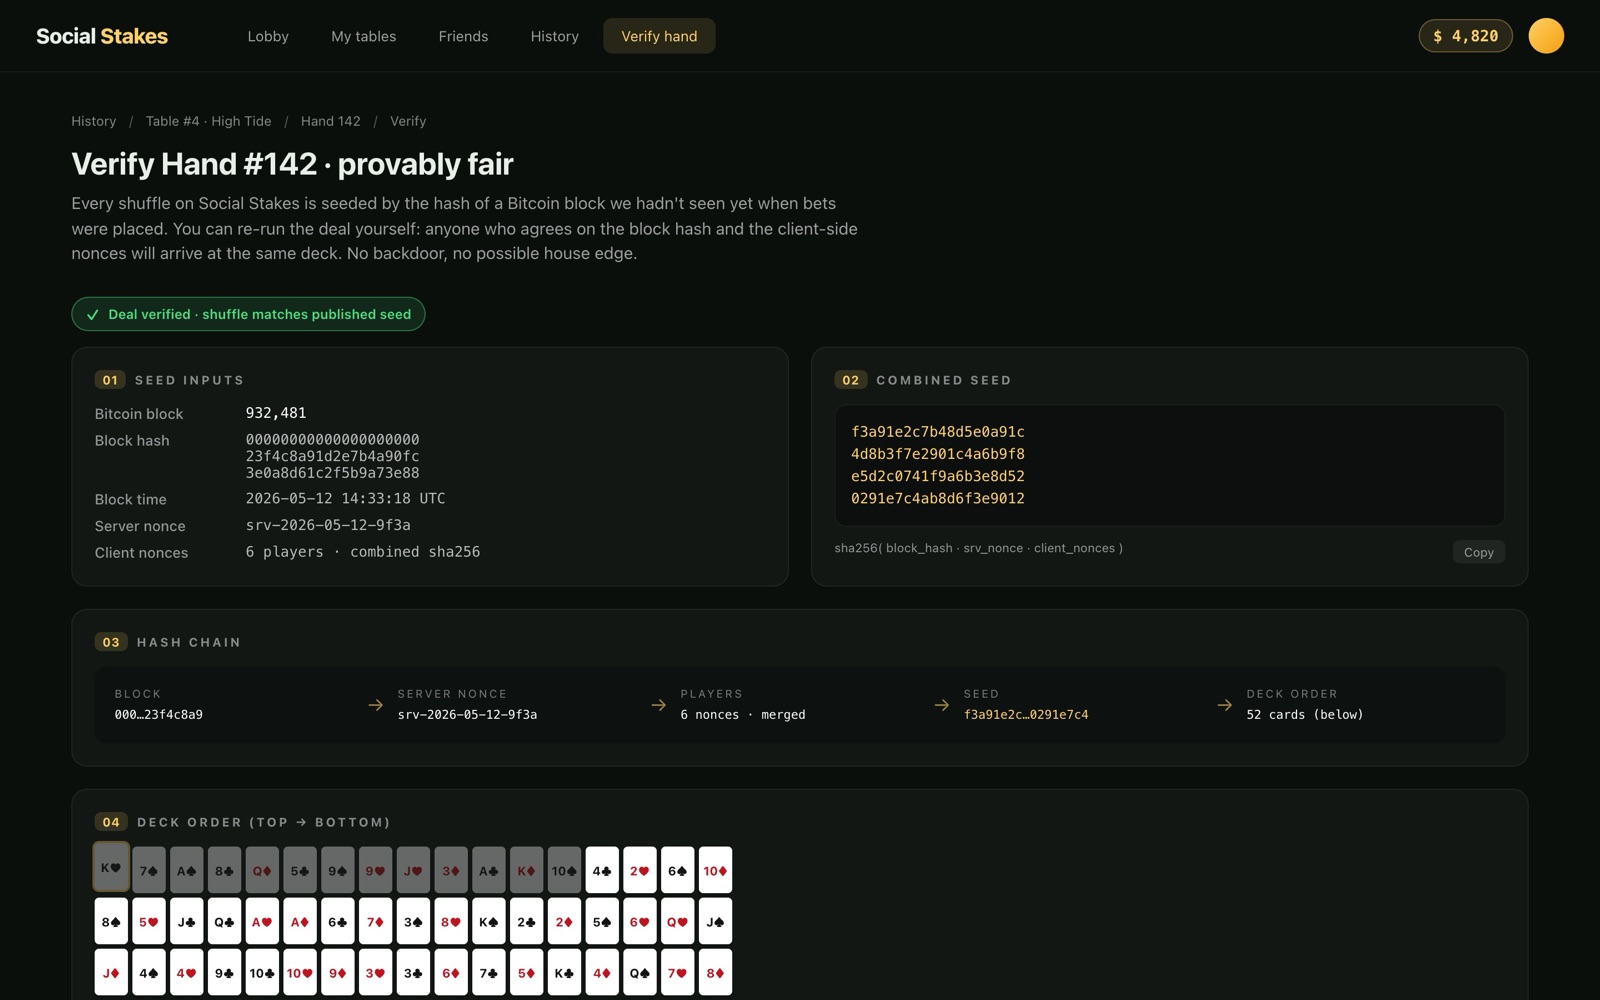This screenshot has height=1000, width=1600.
Task: Pick the 8 of clubs card
Action: (224, 870)
